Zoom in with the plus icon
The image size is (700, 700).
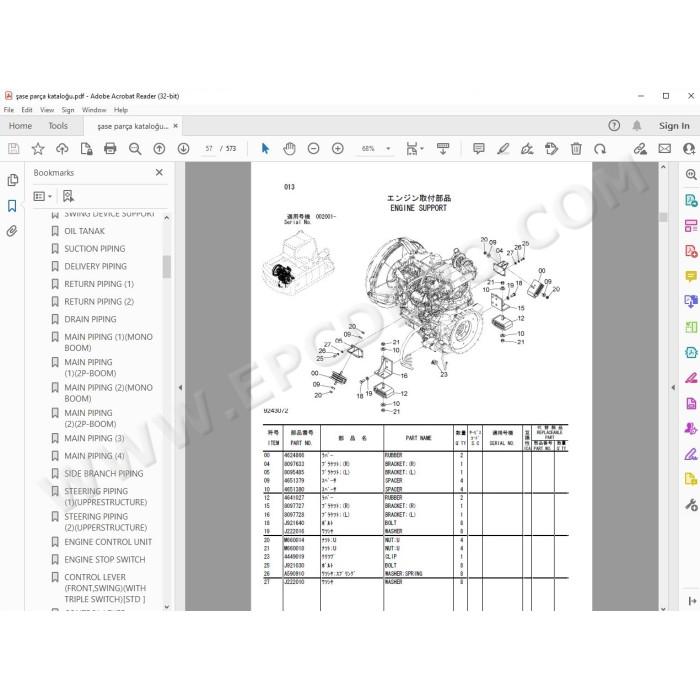click(x=338, y=149)
